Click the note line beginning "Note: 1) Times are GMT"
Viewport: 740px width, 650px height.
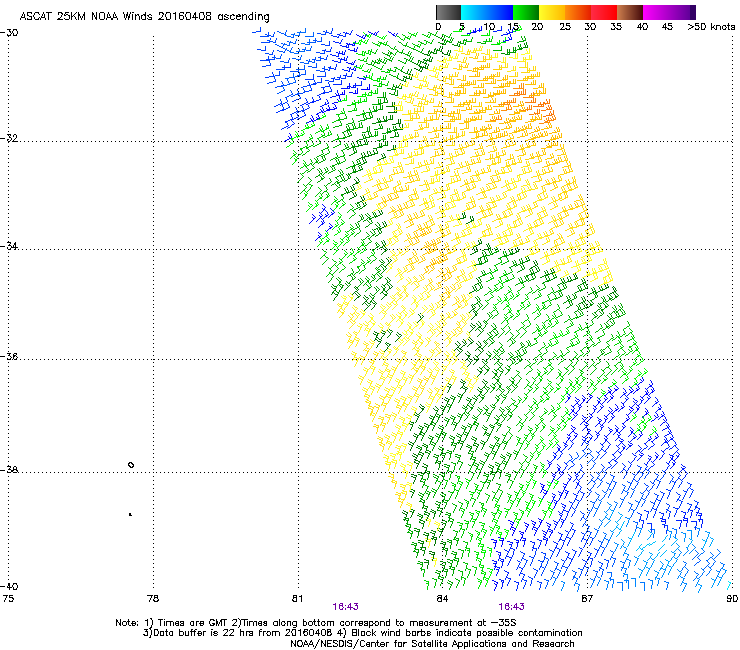(x=316, y=623)
